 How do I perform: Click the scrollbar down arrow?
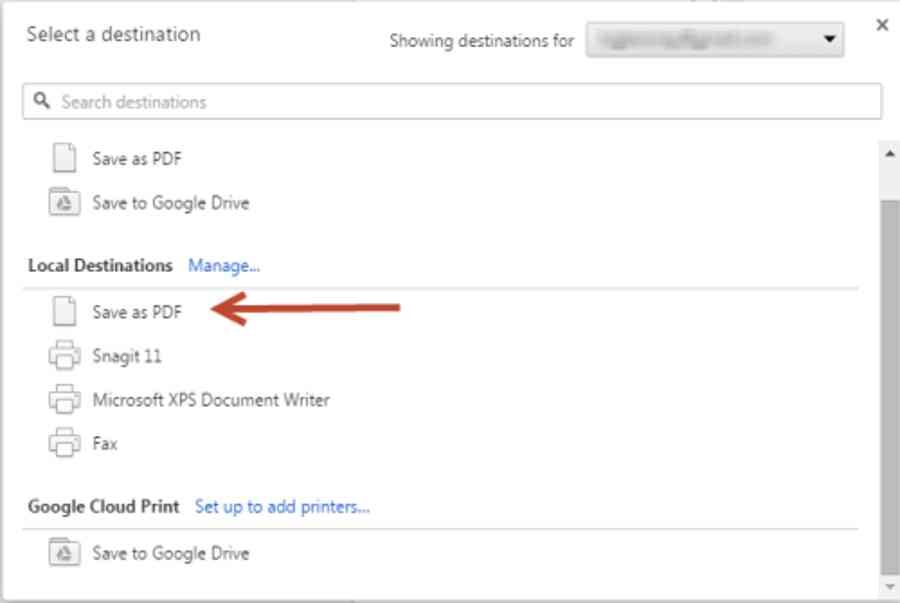890,586
